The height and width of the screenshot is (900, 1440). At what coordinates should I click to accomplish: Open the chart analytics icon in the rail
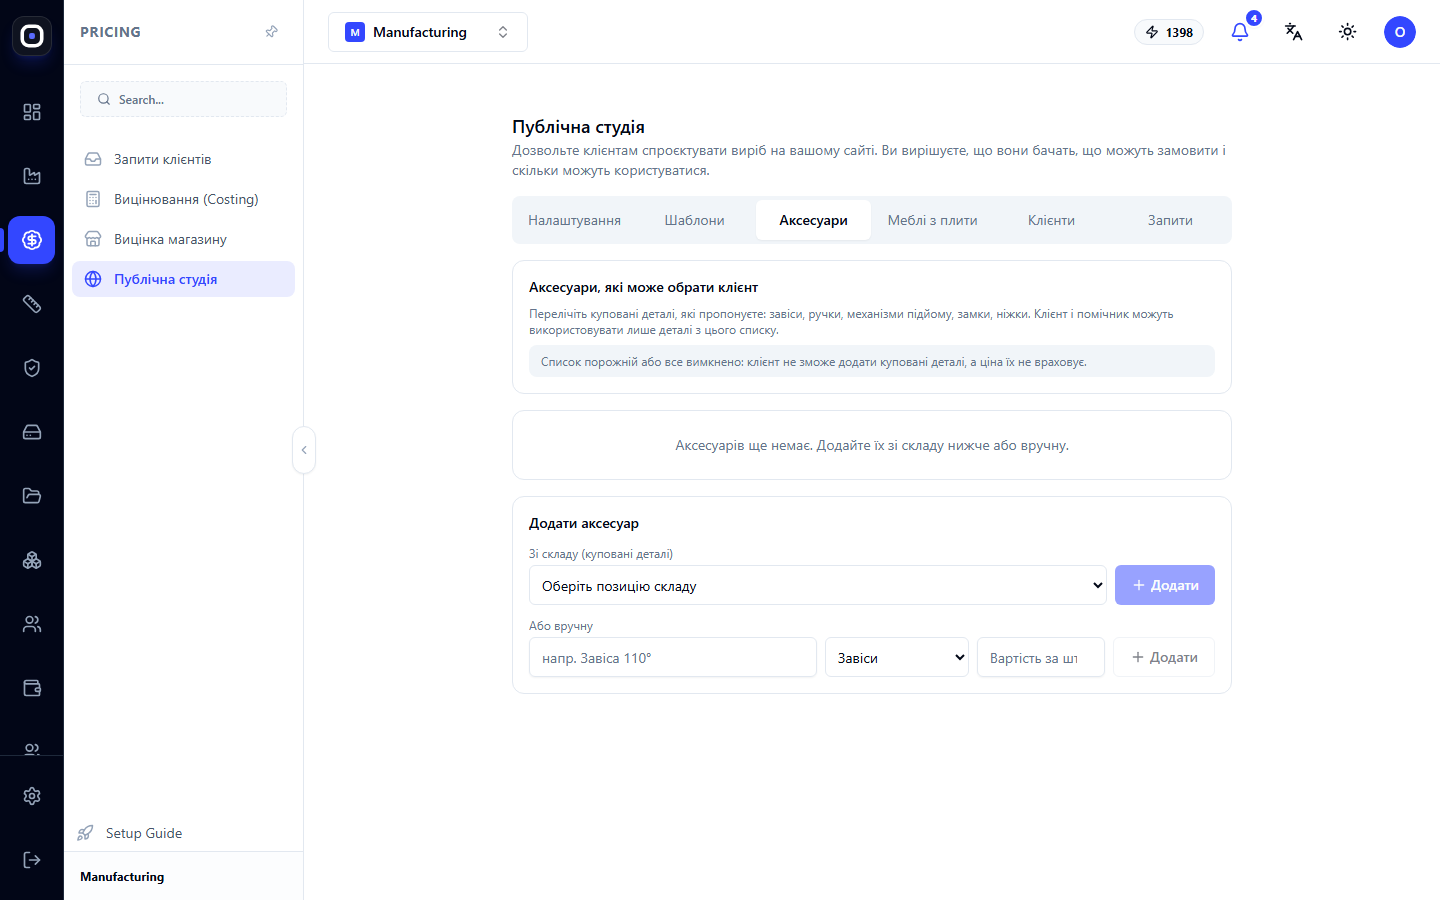tap(32, 176)
